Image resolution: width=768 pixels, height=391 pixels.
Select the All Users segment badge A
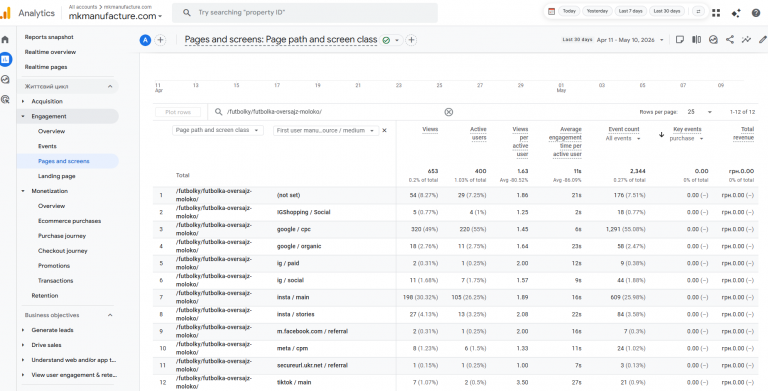(145, 40)
